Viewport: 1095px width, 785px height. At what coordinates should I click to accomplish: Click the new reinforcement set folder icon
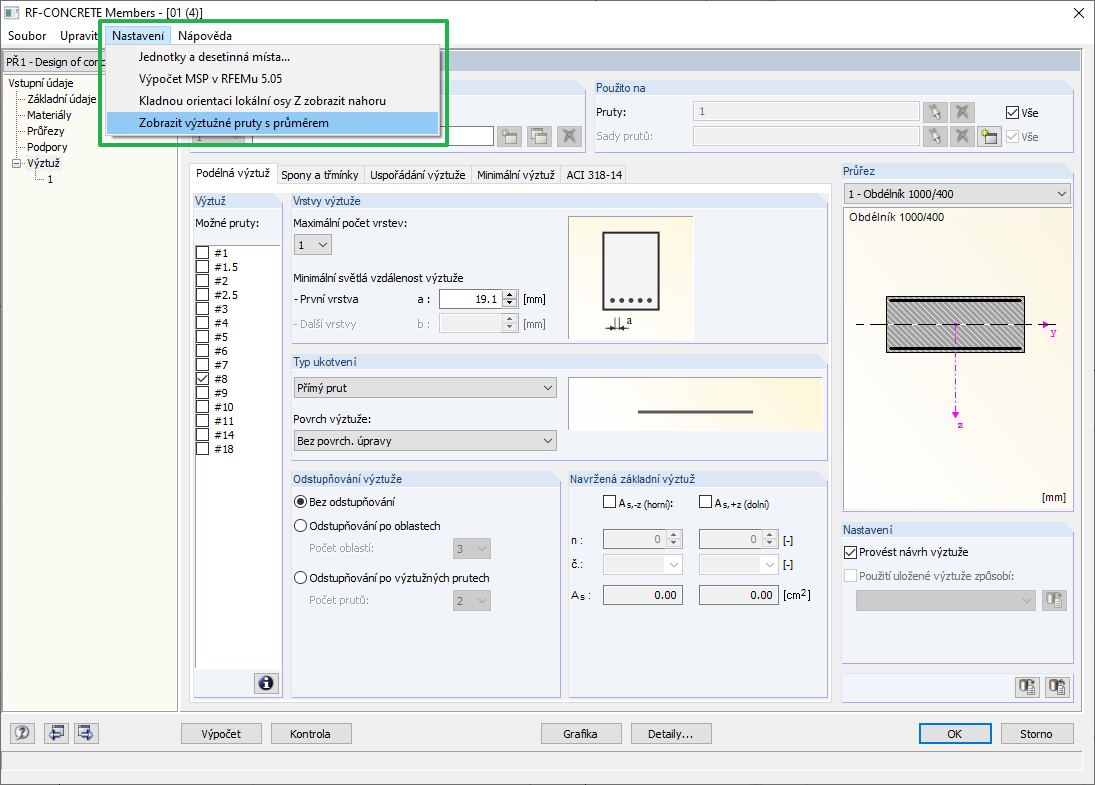[510, 136]
